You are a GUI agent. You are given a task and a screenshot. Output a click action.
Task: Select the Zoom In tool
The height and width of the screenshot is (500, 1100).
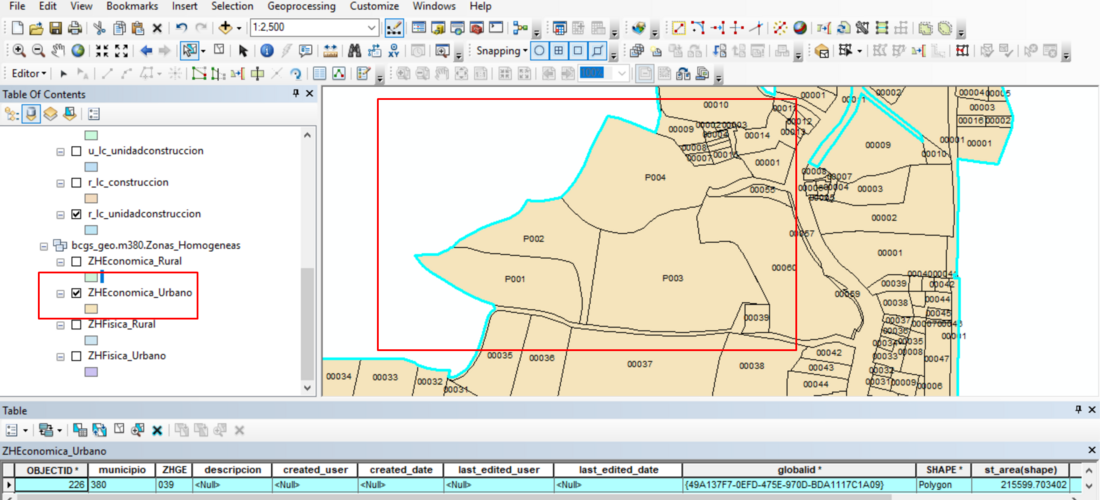pos(20,50)
